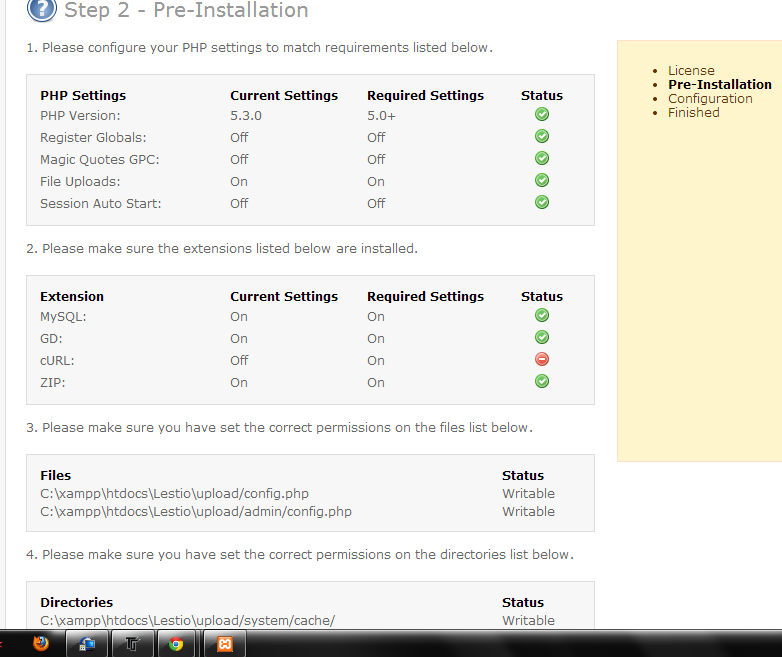
Task: Click the 'On' required setting for cURL
Action: pos(376,360)
